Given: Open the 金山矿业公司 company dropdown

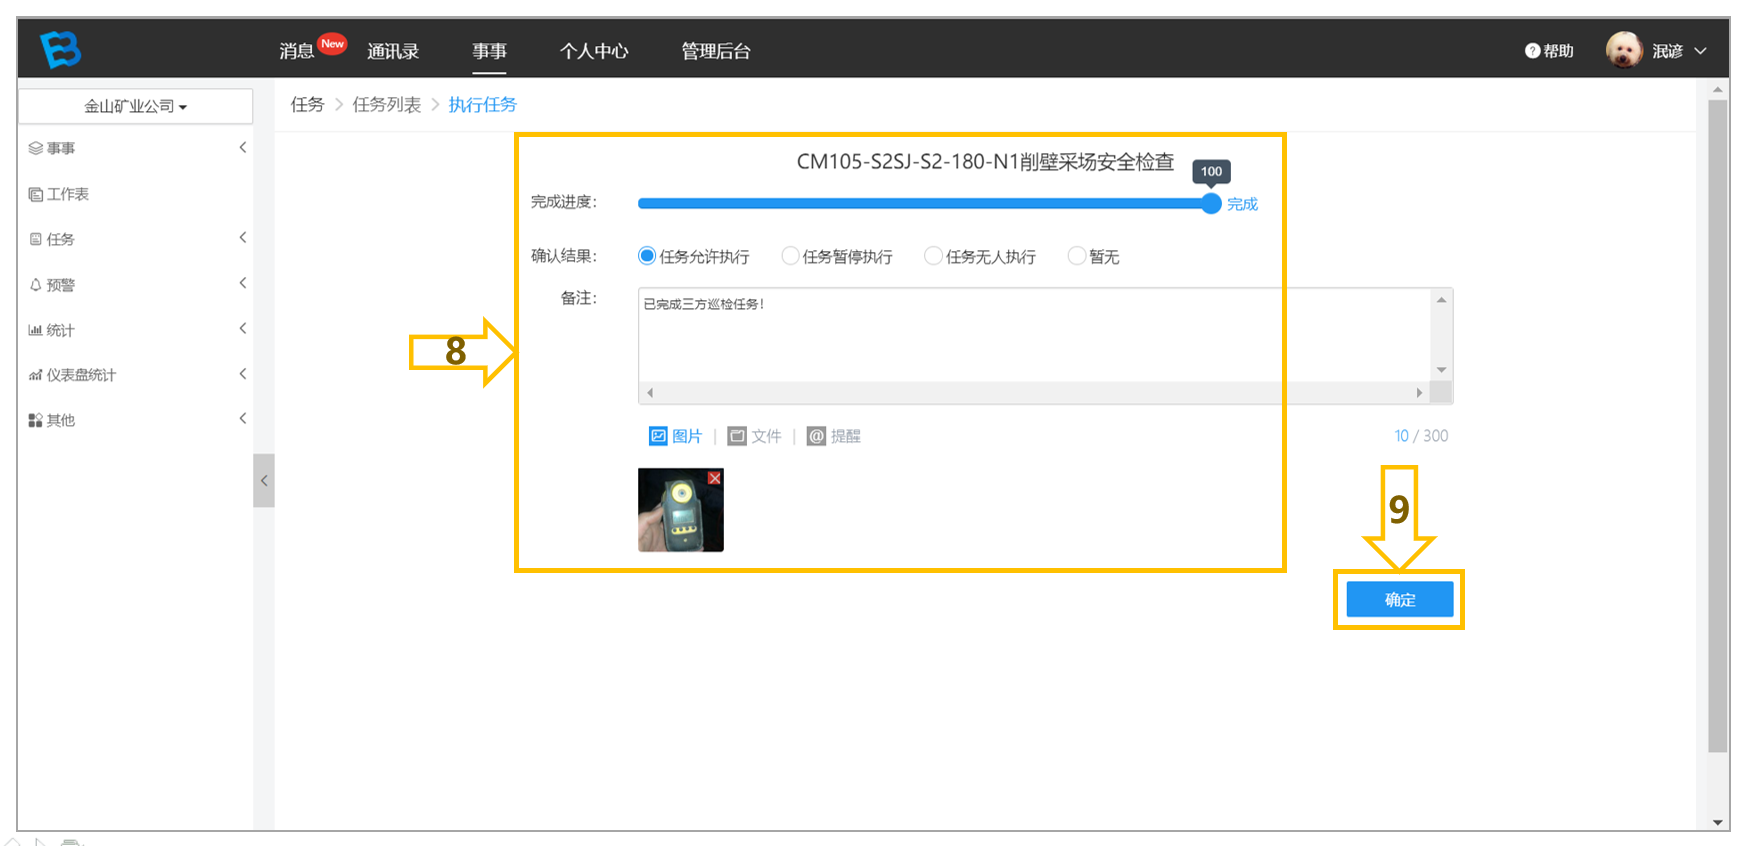Looking at the screenshot, I should [136, 106].
